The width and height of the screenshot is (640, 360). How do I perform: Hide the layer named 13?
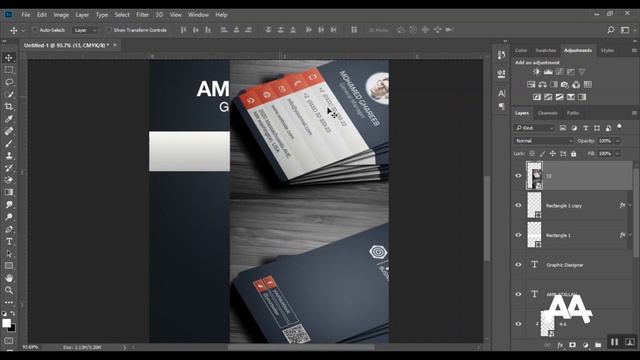click(x=518, y=176)
